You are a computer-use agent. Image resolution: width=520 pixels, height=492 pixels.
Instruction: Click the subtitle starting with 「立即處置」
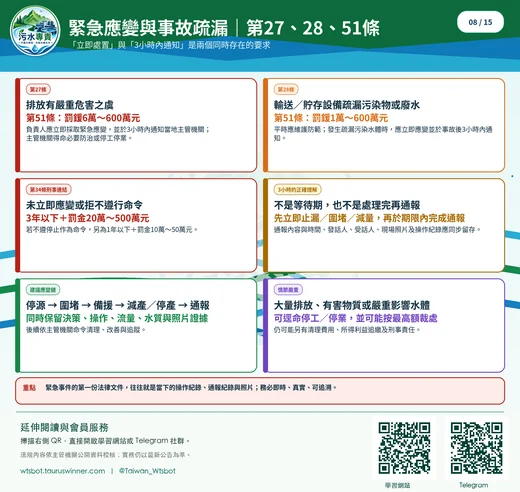[170, 45]
